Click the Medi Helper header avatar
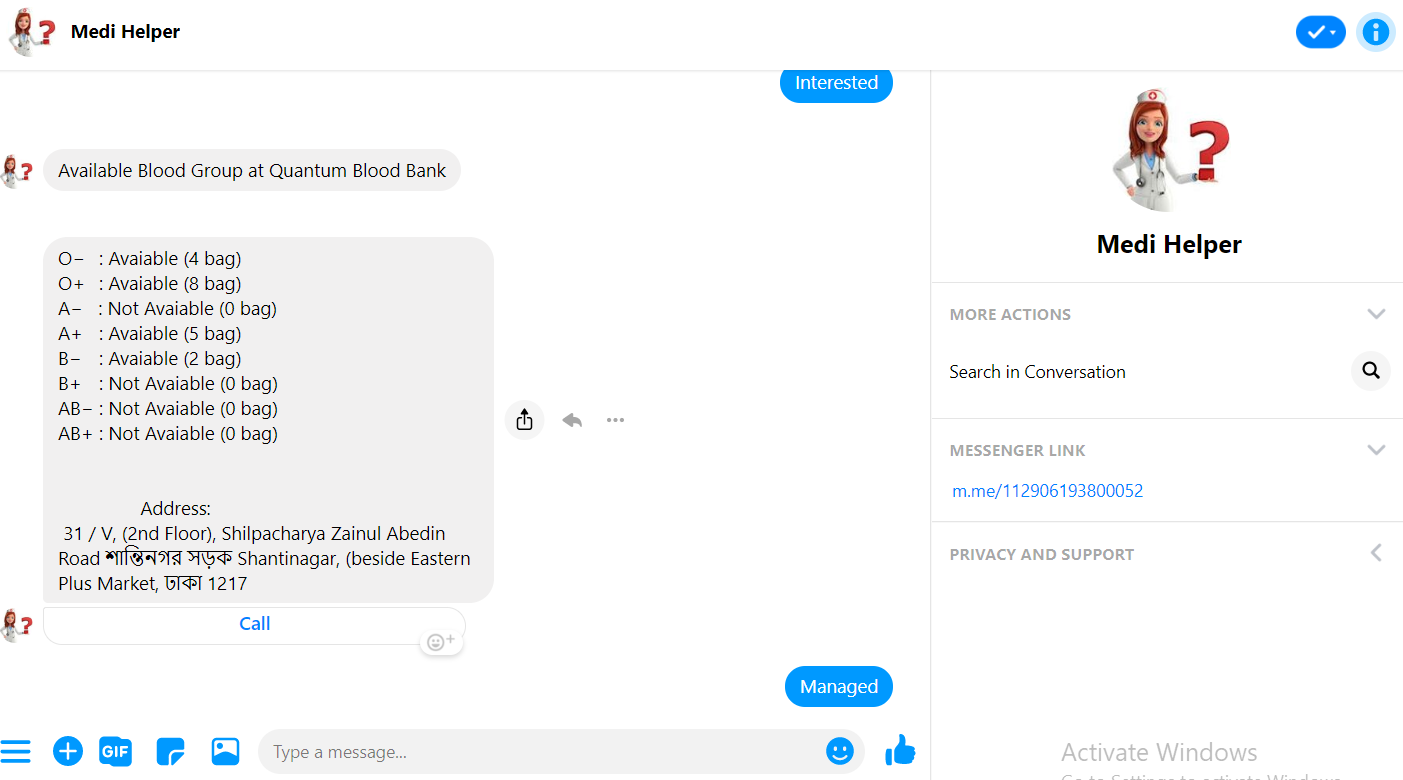Viewport: 1403px width, 780px height. (31, 32)
